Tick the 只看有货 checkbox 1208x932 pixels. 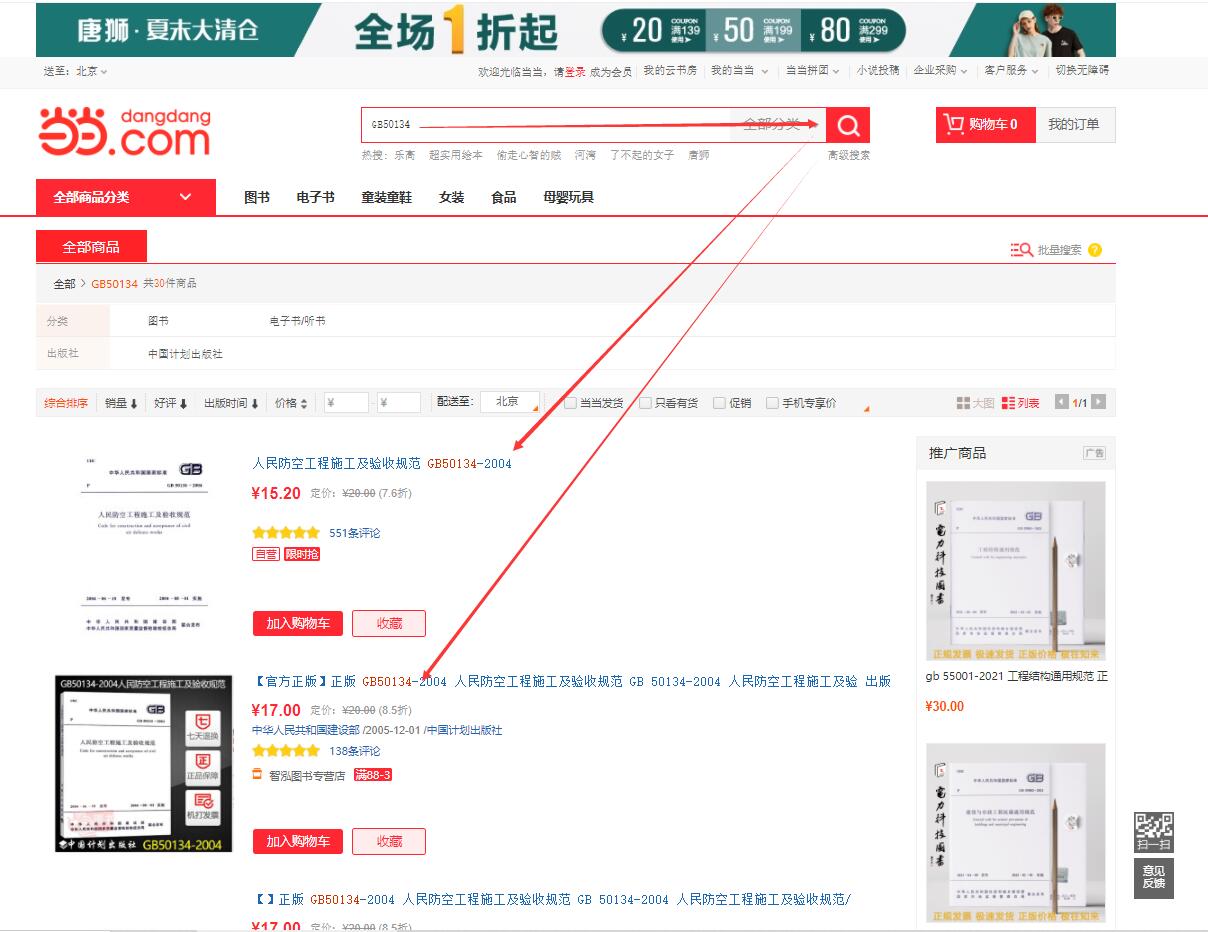tap(645, 403)
